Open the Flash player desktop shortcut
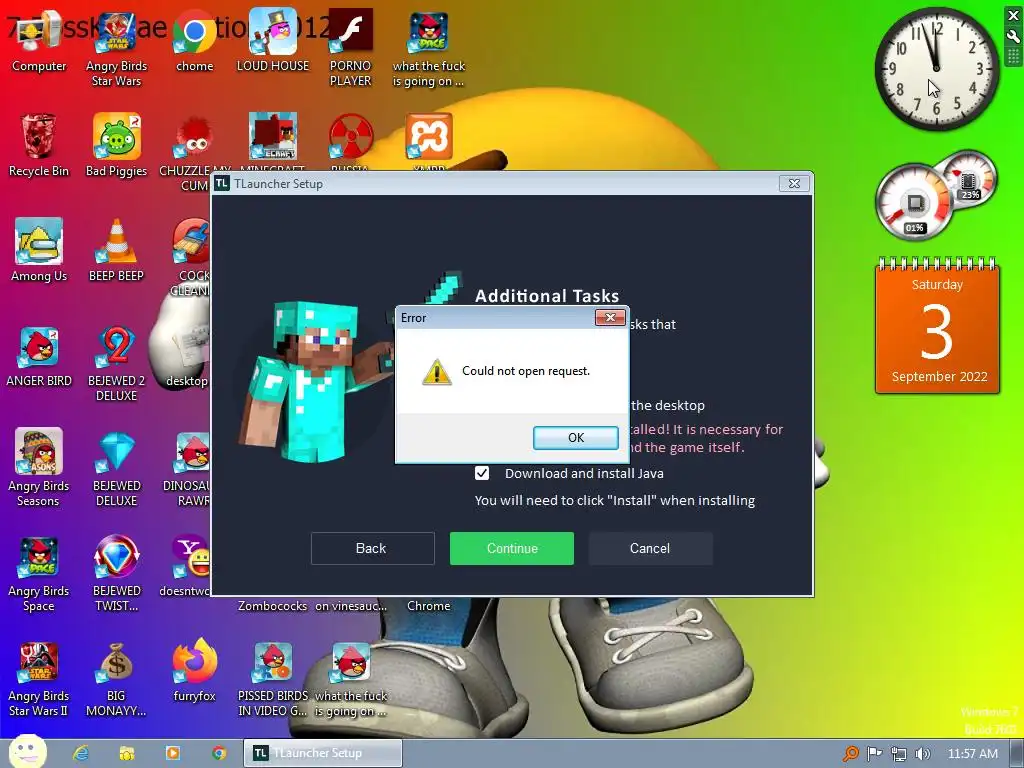The image size is (1024, 768). 351,48
